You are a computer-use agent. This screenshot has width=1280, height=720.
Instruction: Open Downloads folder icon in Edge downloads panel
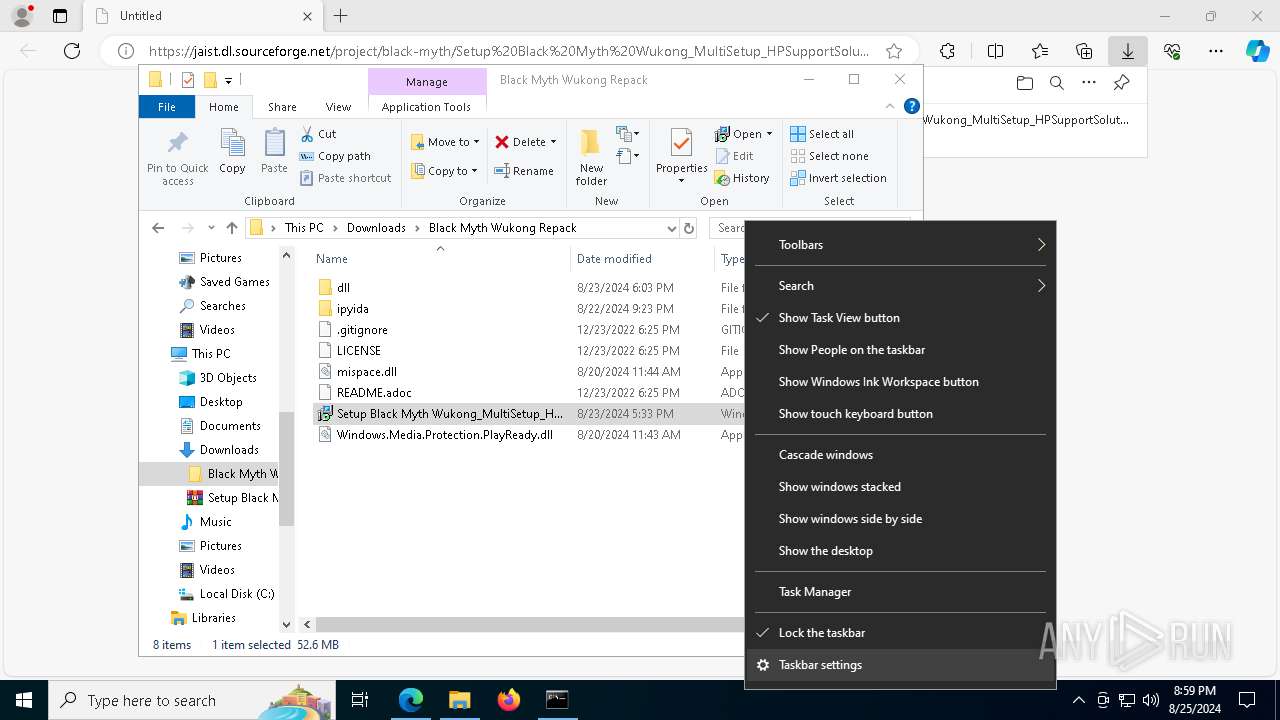[1024, 83]
